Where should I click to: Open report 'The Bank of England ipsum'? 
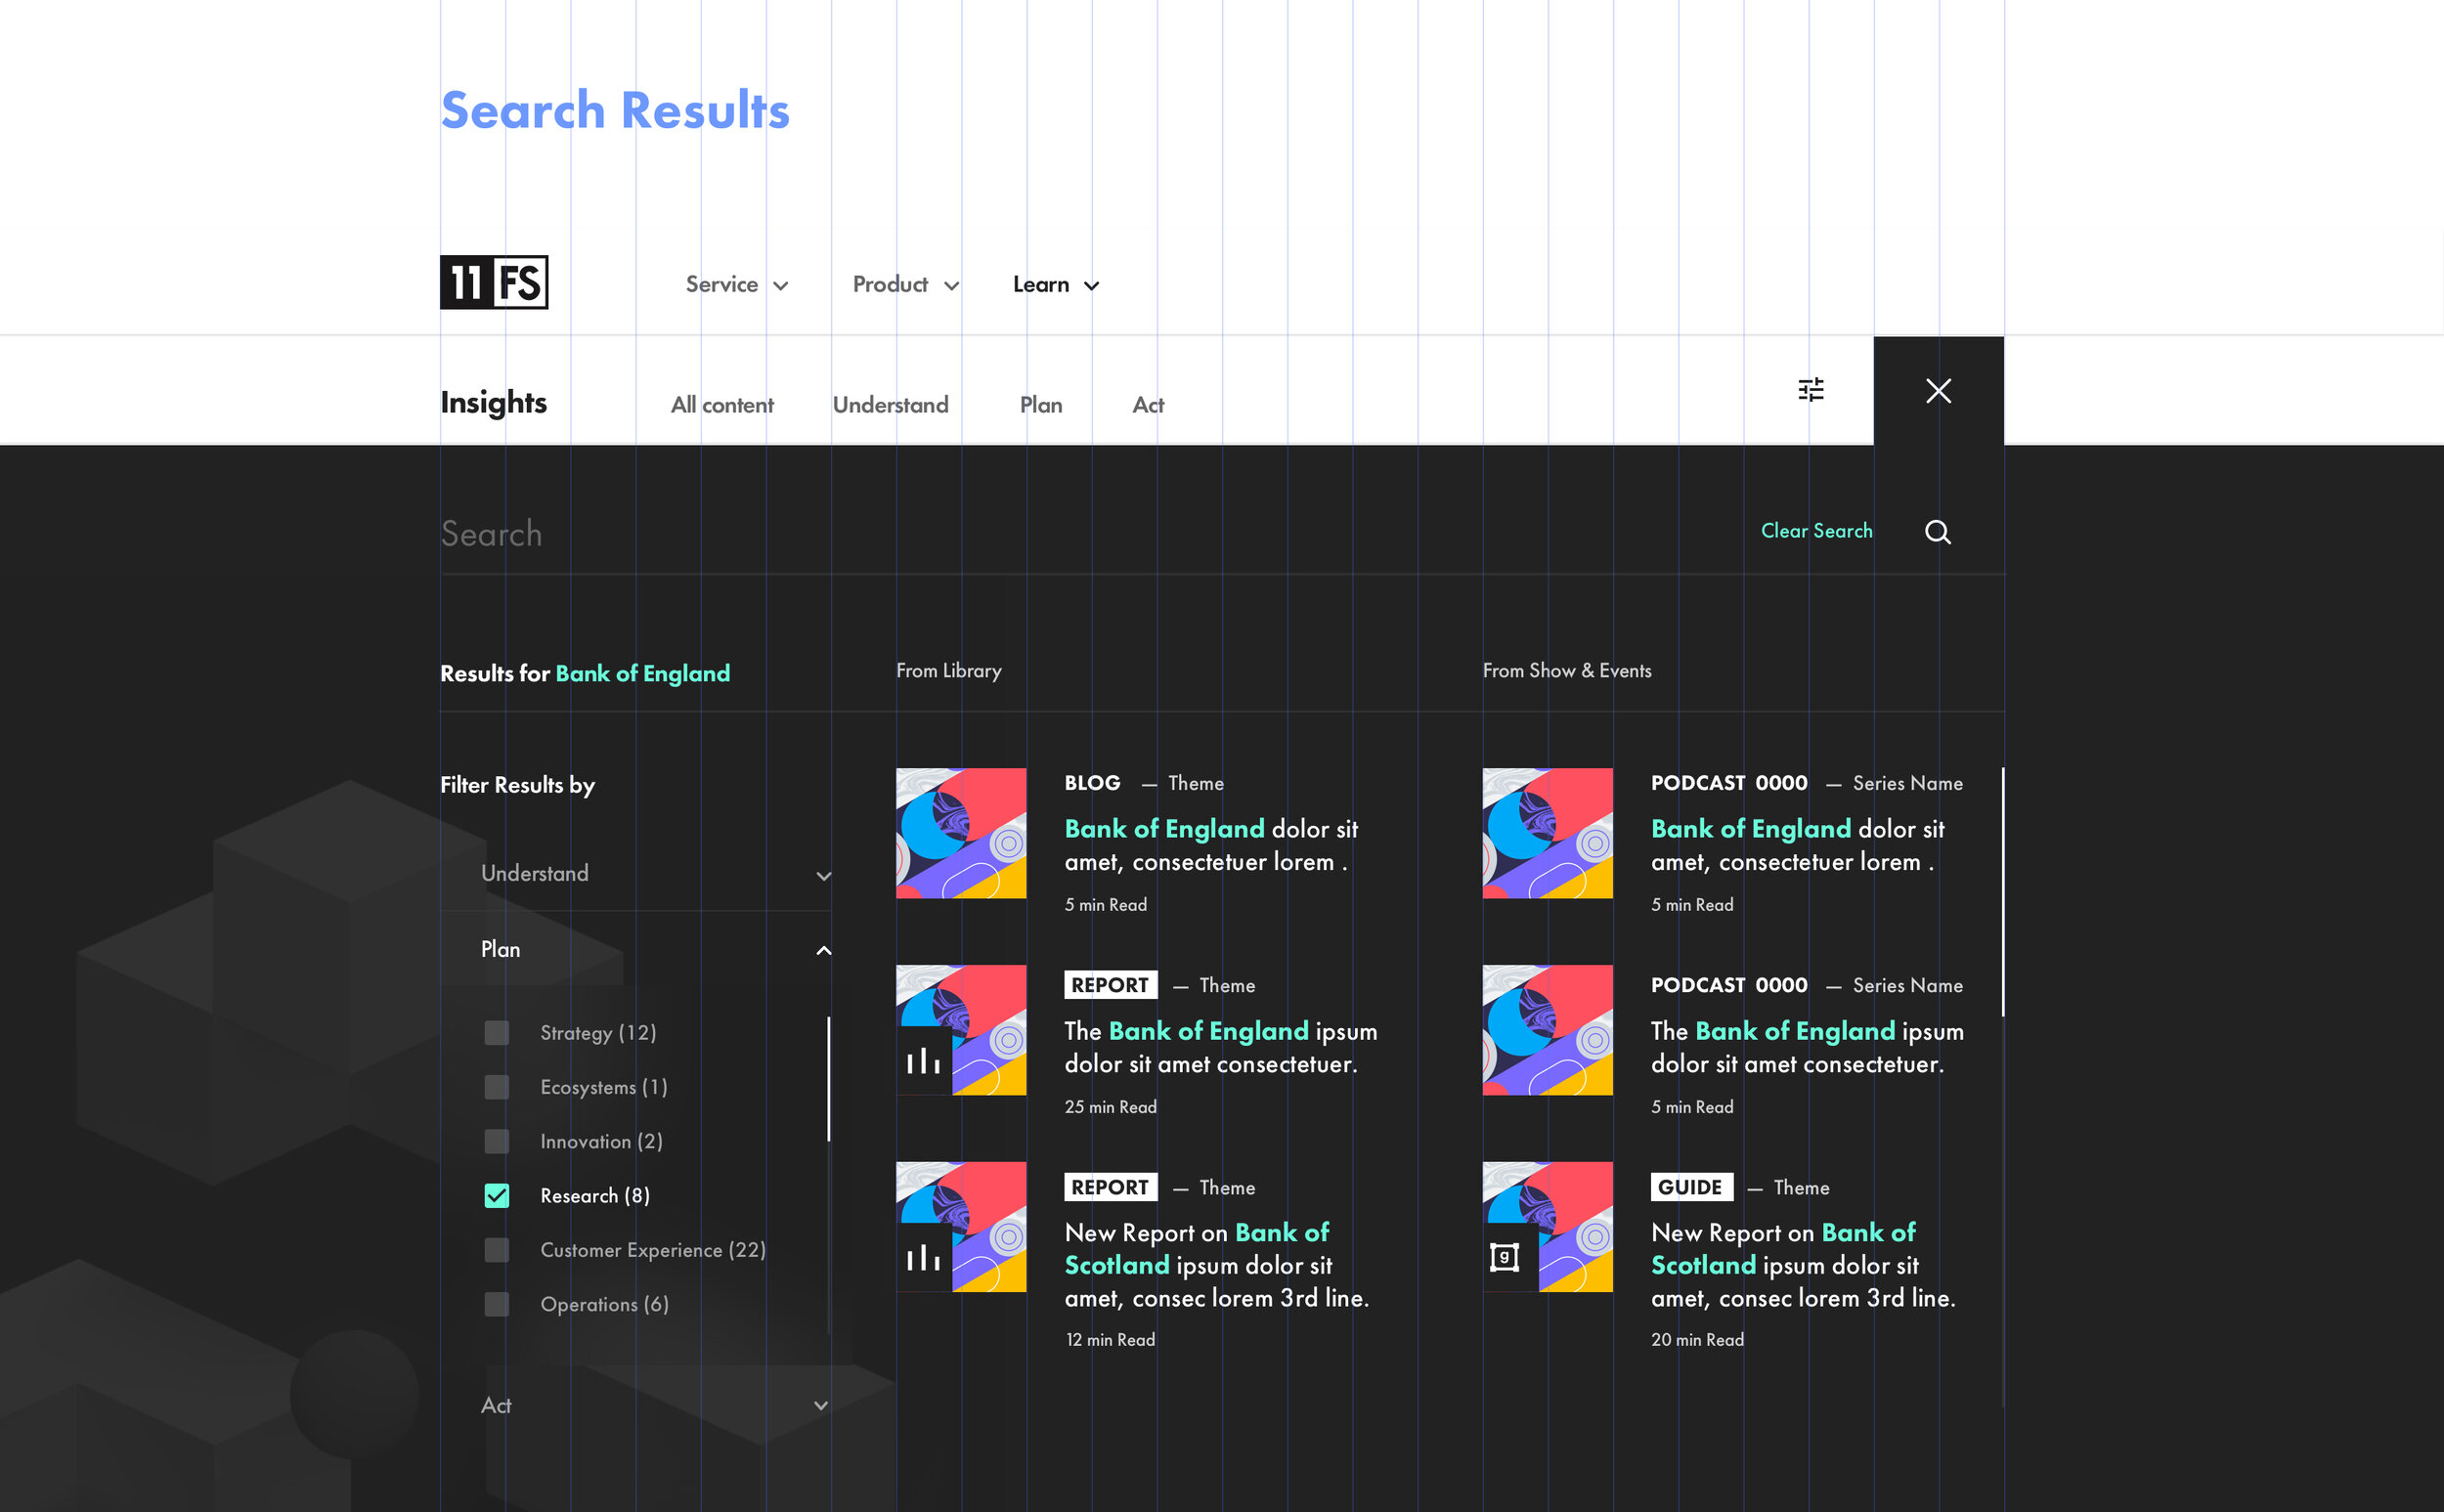click(1220, 1047)
